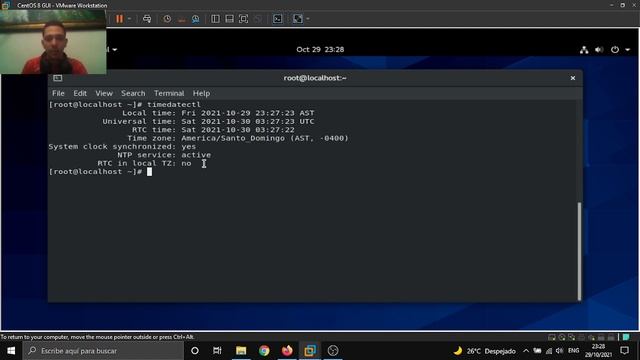Screen dimensions: 640x360
Task: Click the Windows tray battery icon
Action: [537, 351]
